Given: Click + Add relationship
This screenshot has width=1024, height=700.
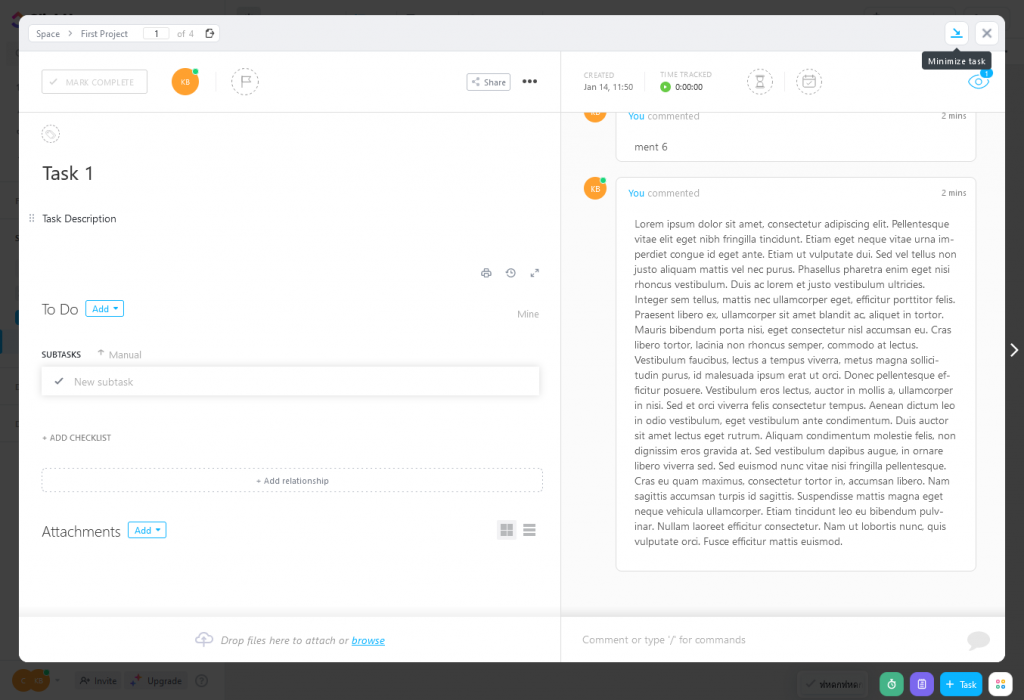Looking at the screenshot, I should 292,481.
